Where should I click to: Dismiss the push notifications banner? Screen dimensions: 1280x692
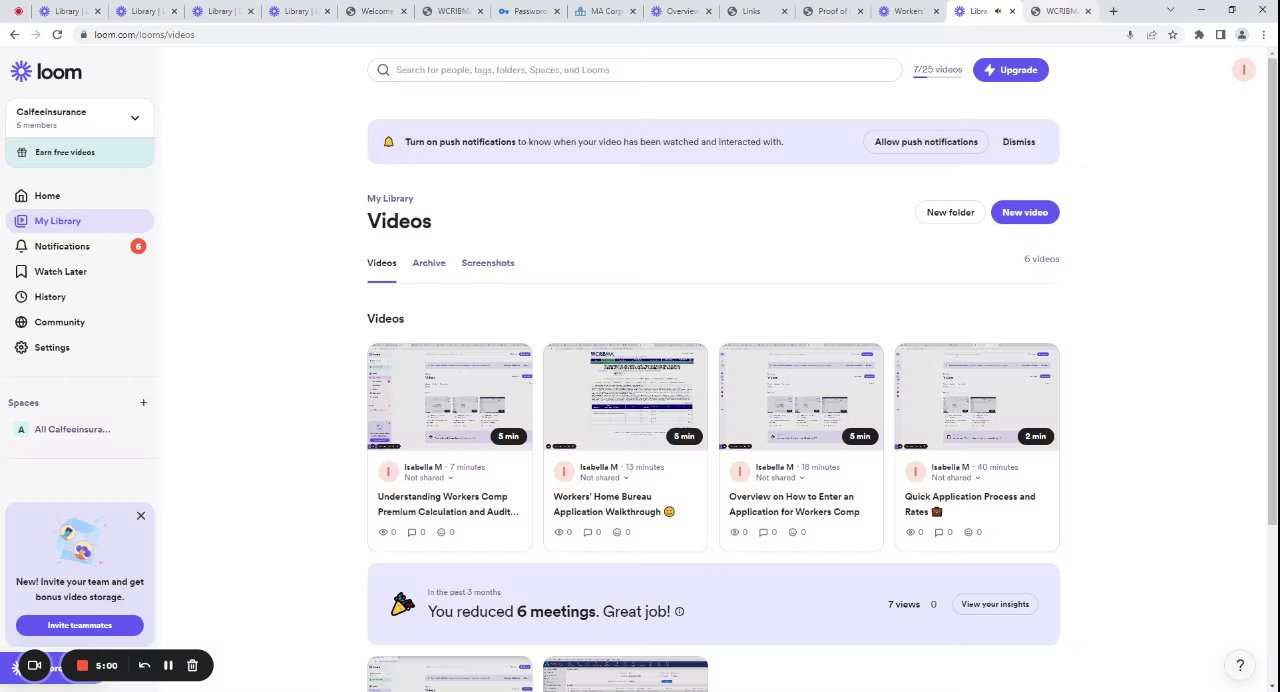click(1019, 142)
